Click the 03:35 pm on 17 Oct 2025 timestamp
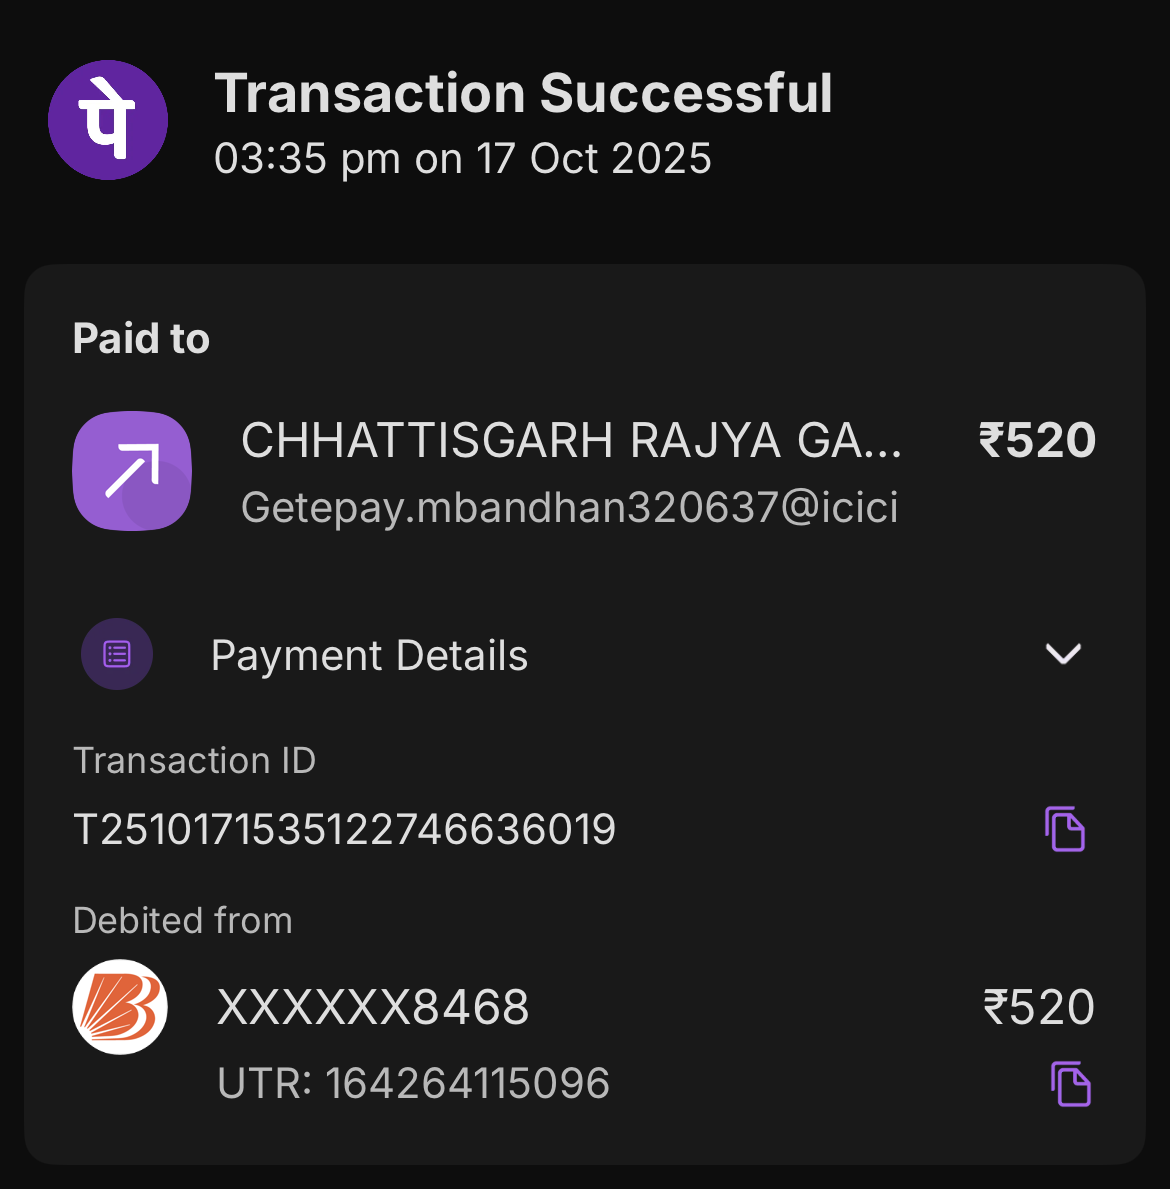Image resolution: width=1170 pixels, height=1189 pixels. pos(463,159)
